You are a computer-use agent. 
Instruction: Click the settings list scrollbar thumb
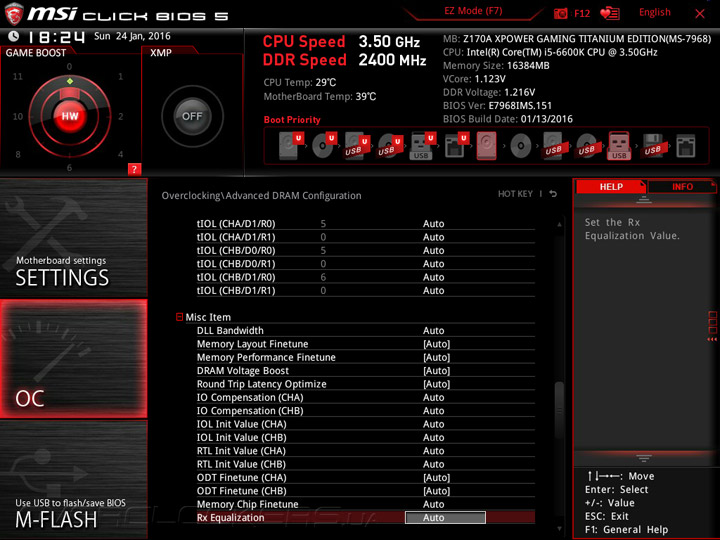point(559,409)
